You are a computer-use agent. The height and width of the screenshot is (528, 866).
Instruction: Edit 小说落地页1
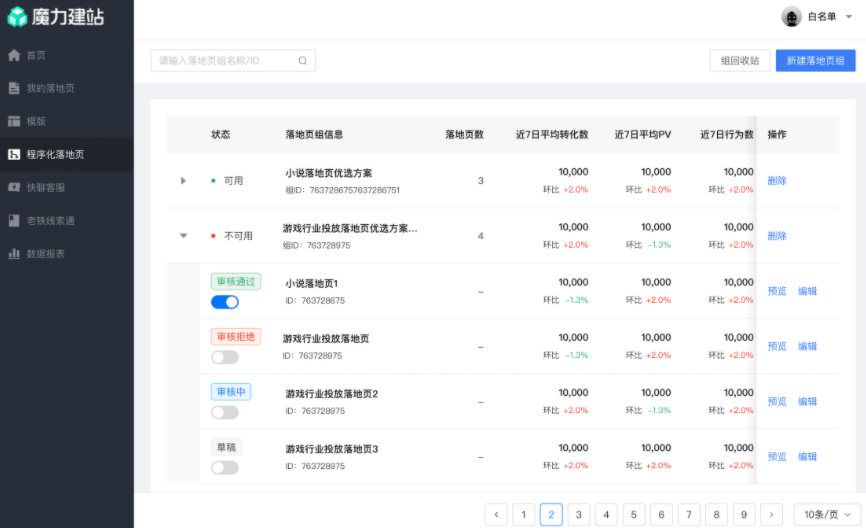pos(807,291)
